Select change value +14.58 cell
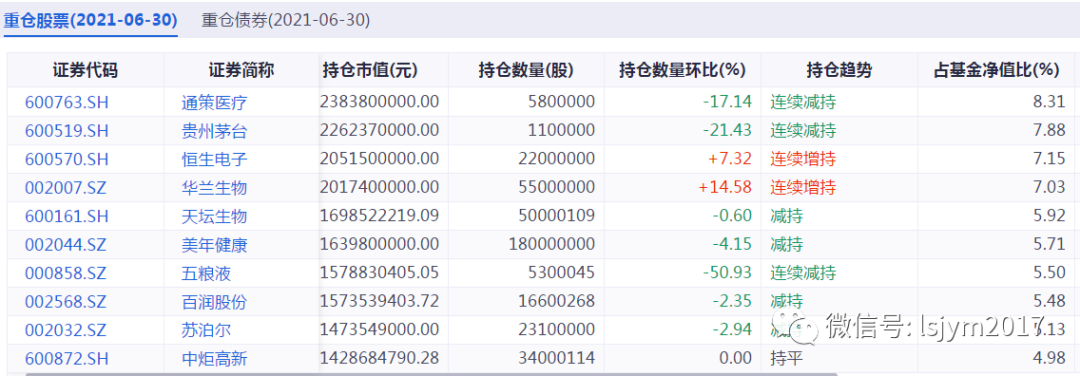Screen dimensions: 1080x376 pyautogui.click(x=725, y=187)
